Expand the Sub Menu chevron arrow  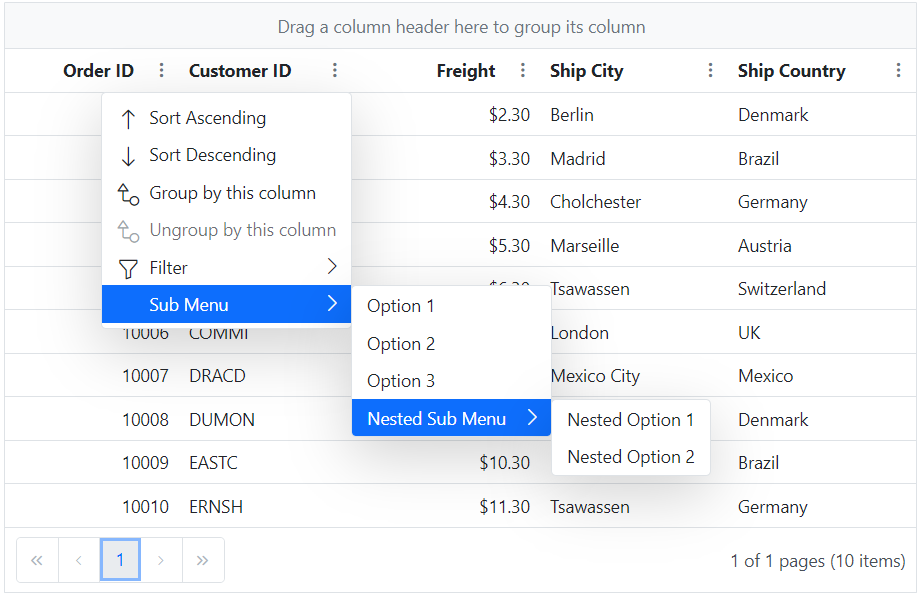(332, 303)
